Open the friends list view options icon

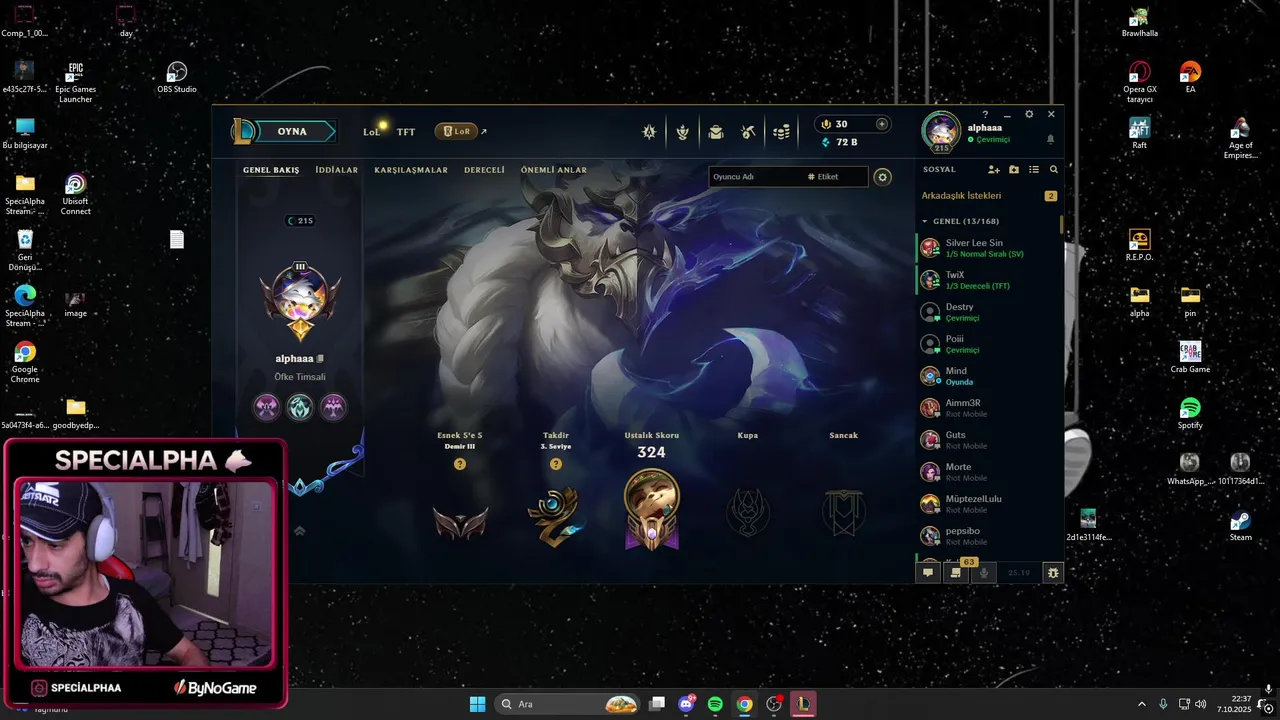(1034, 170)
